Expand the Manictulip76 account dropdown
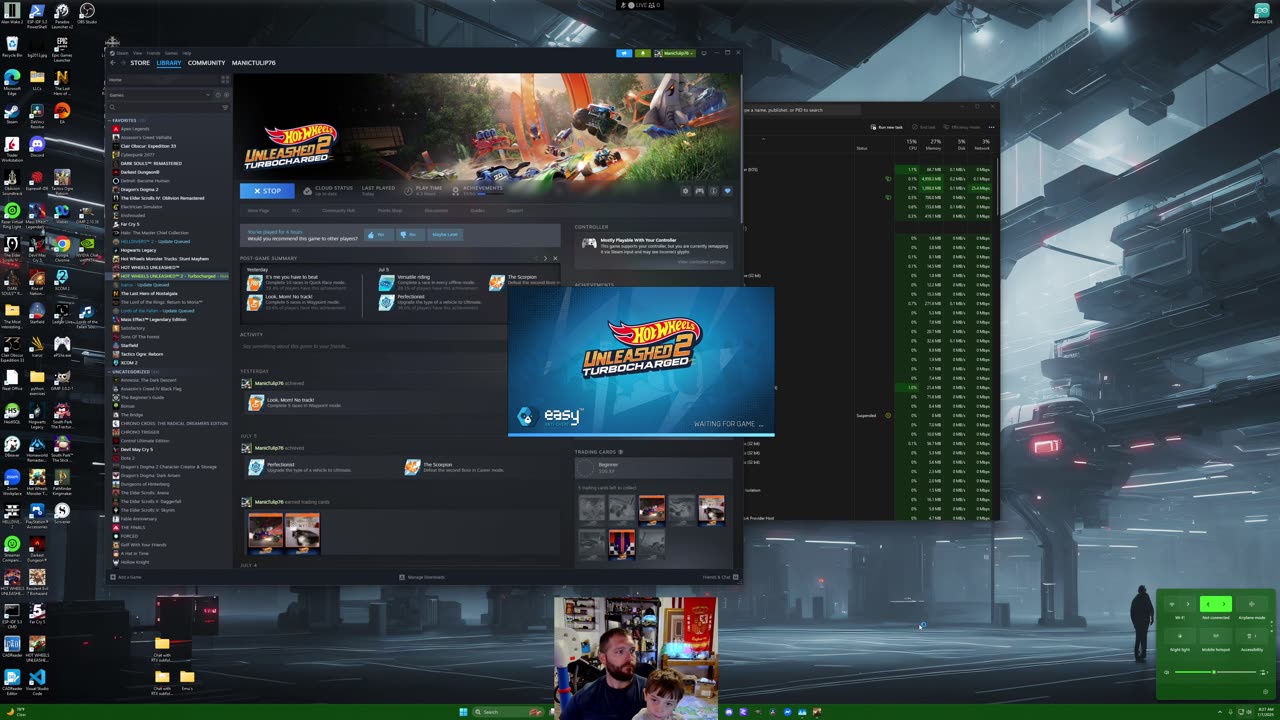Screen dimensions: 1280x720 (675, 53)
